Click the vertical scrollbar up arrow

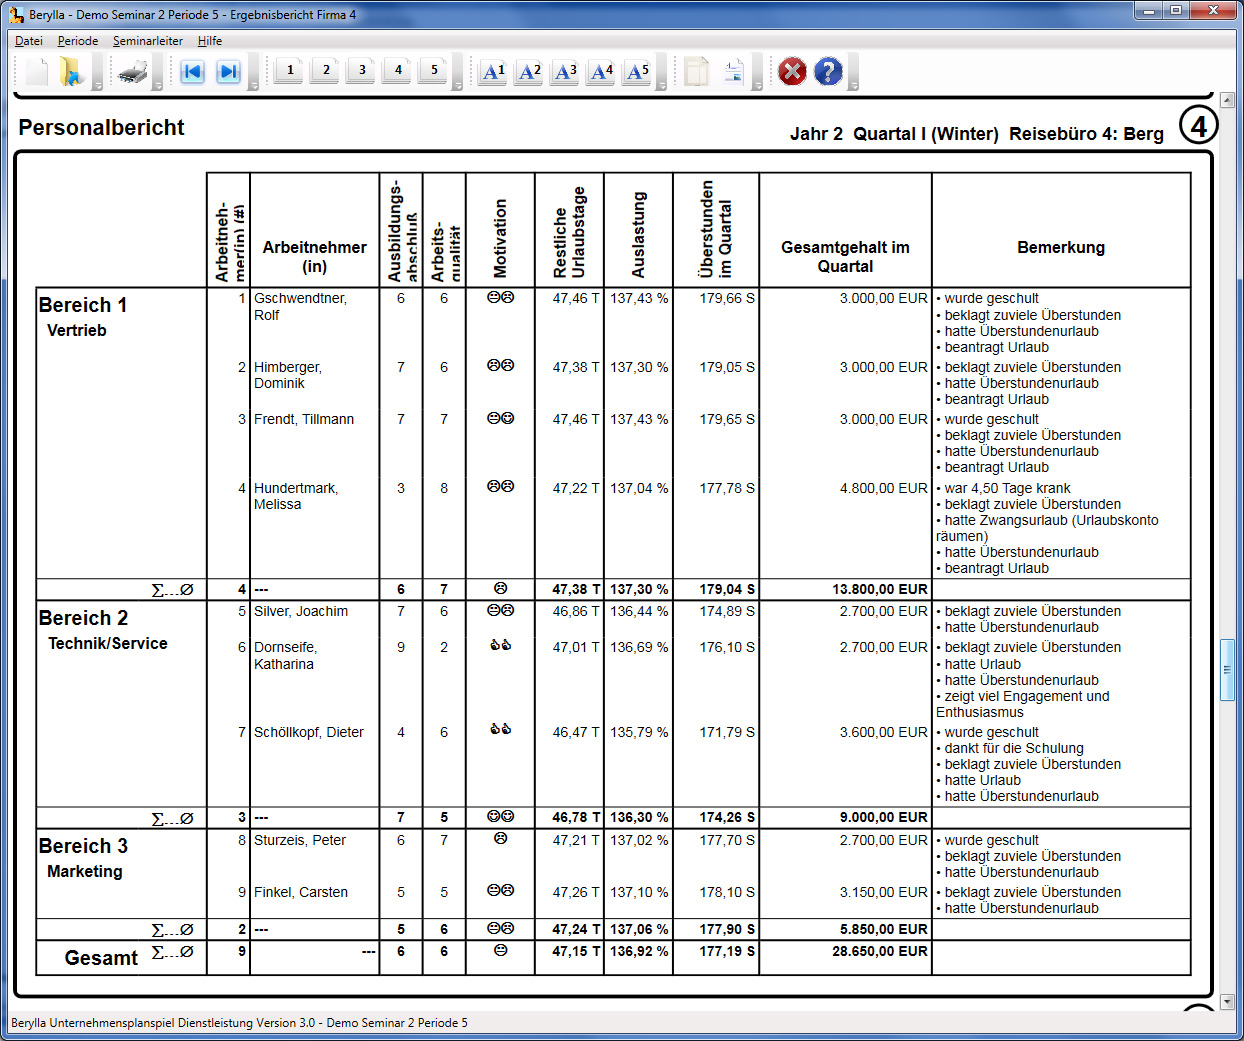tap(1227, 100)
